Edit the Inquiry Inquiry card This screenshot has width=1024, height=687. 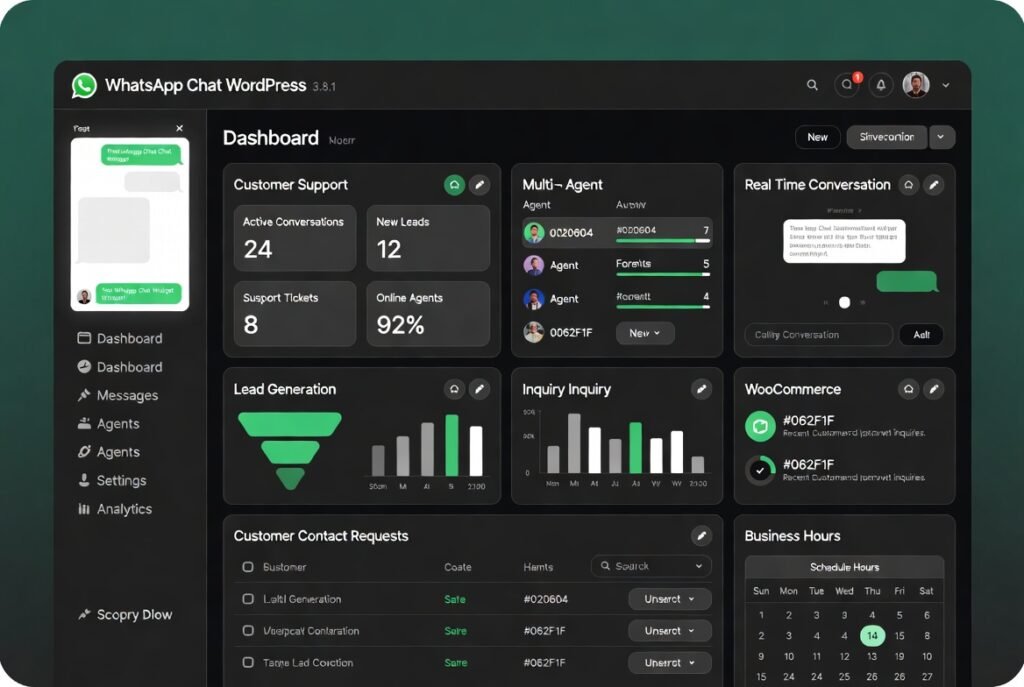click(x=701, y=389)
